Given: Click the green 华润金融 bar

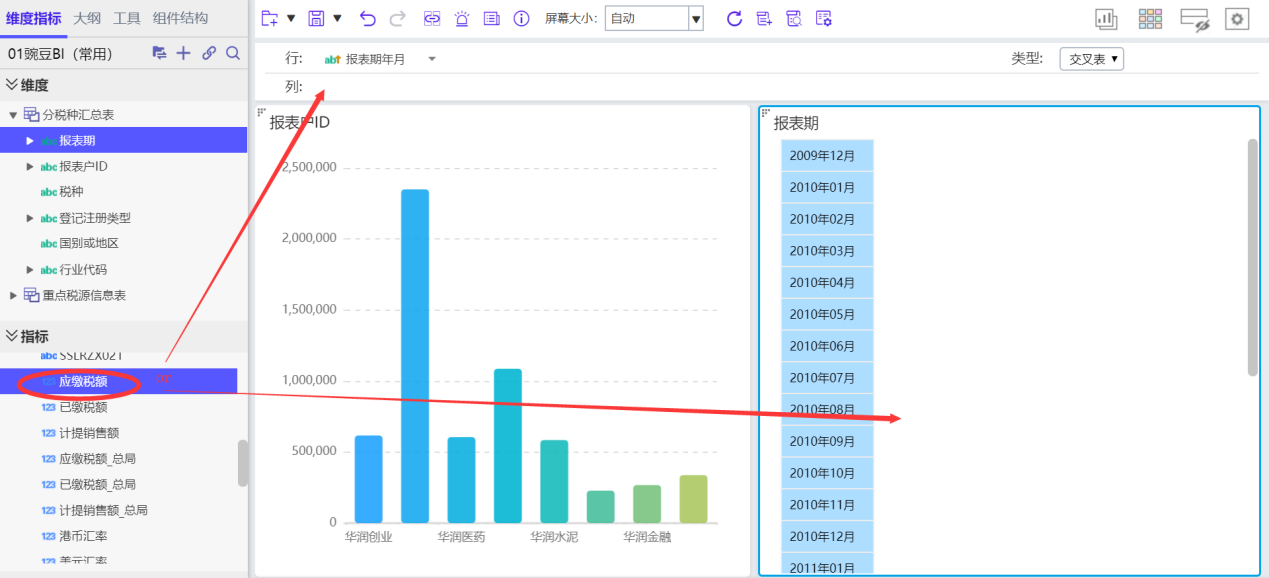Looking at the screenshot, I should (x=647, y=504).
